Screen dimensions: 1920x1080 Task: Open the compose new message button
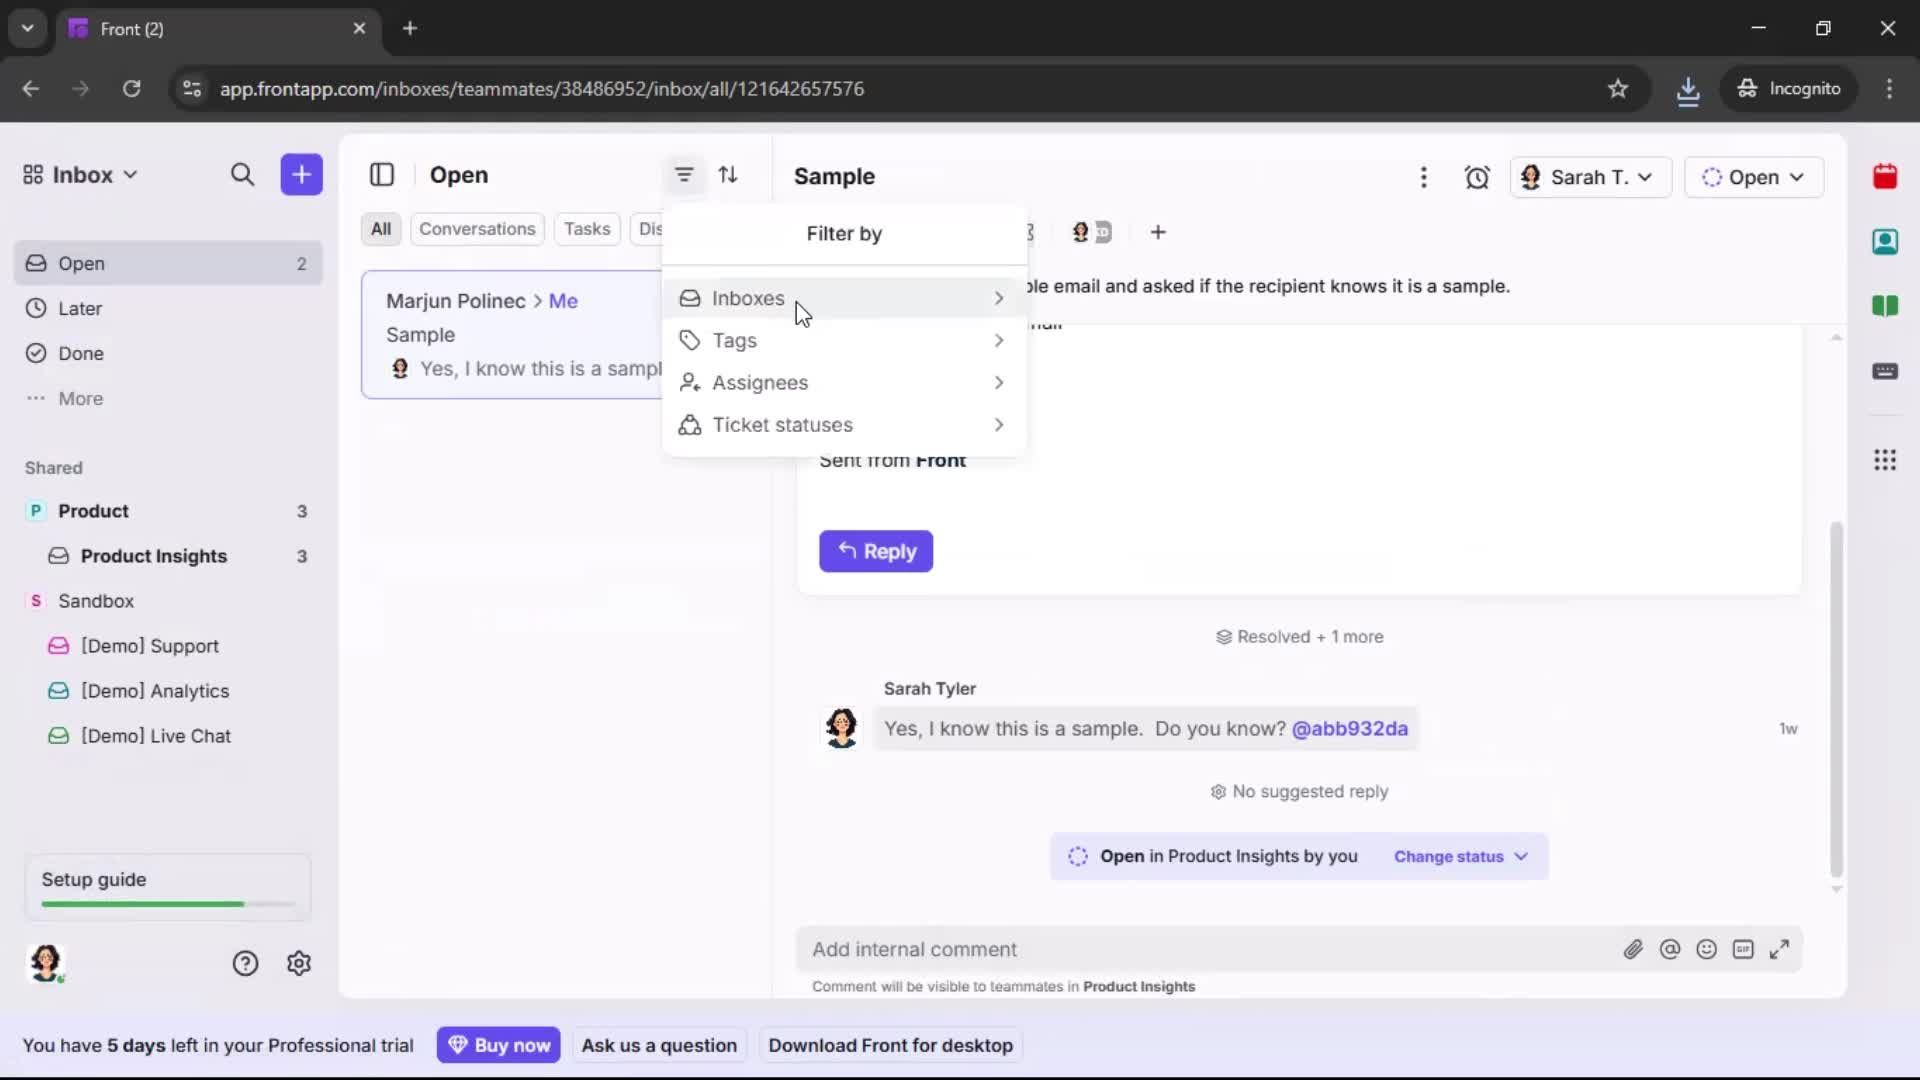click(301, 174)
